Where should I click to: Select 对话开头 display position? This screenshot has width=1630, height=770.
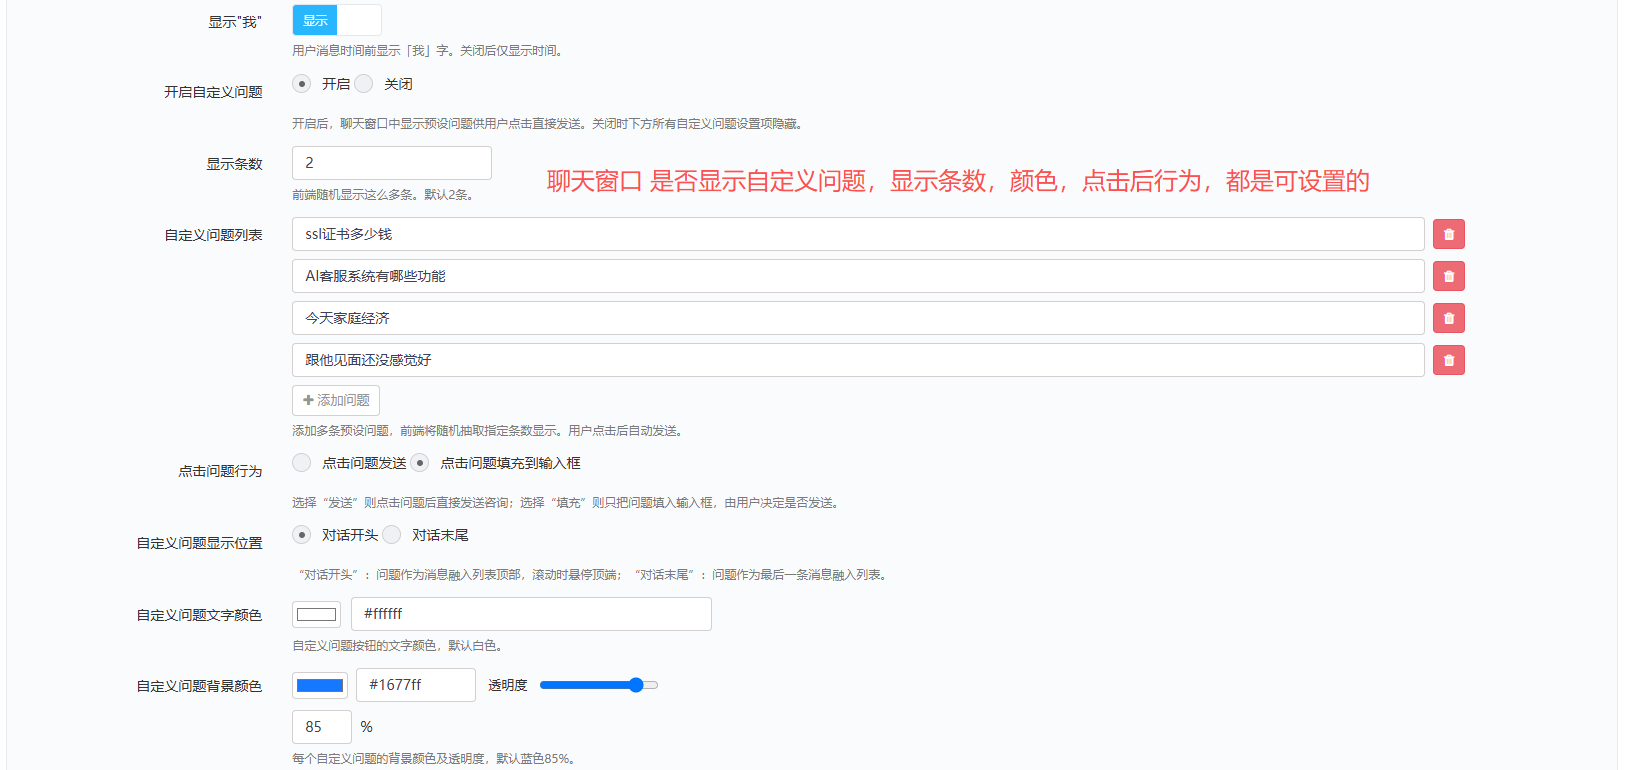(302, 535)
